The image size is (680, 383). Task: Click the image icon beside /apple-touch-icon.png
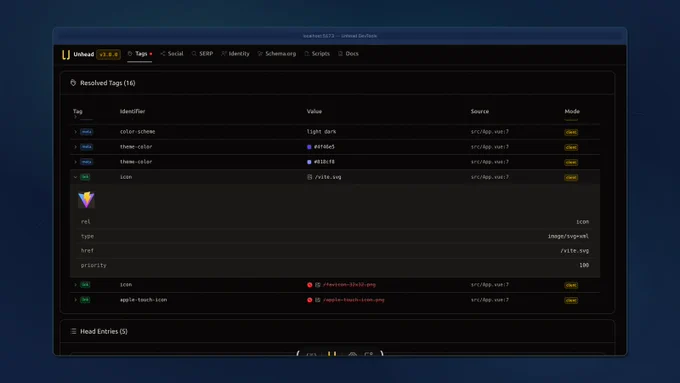coord(318,300)
